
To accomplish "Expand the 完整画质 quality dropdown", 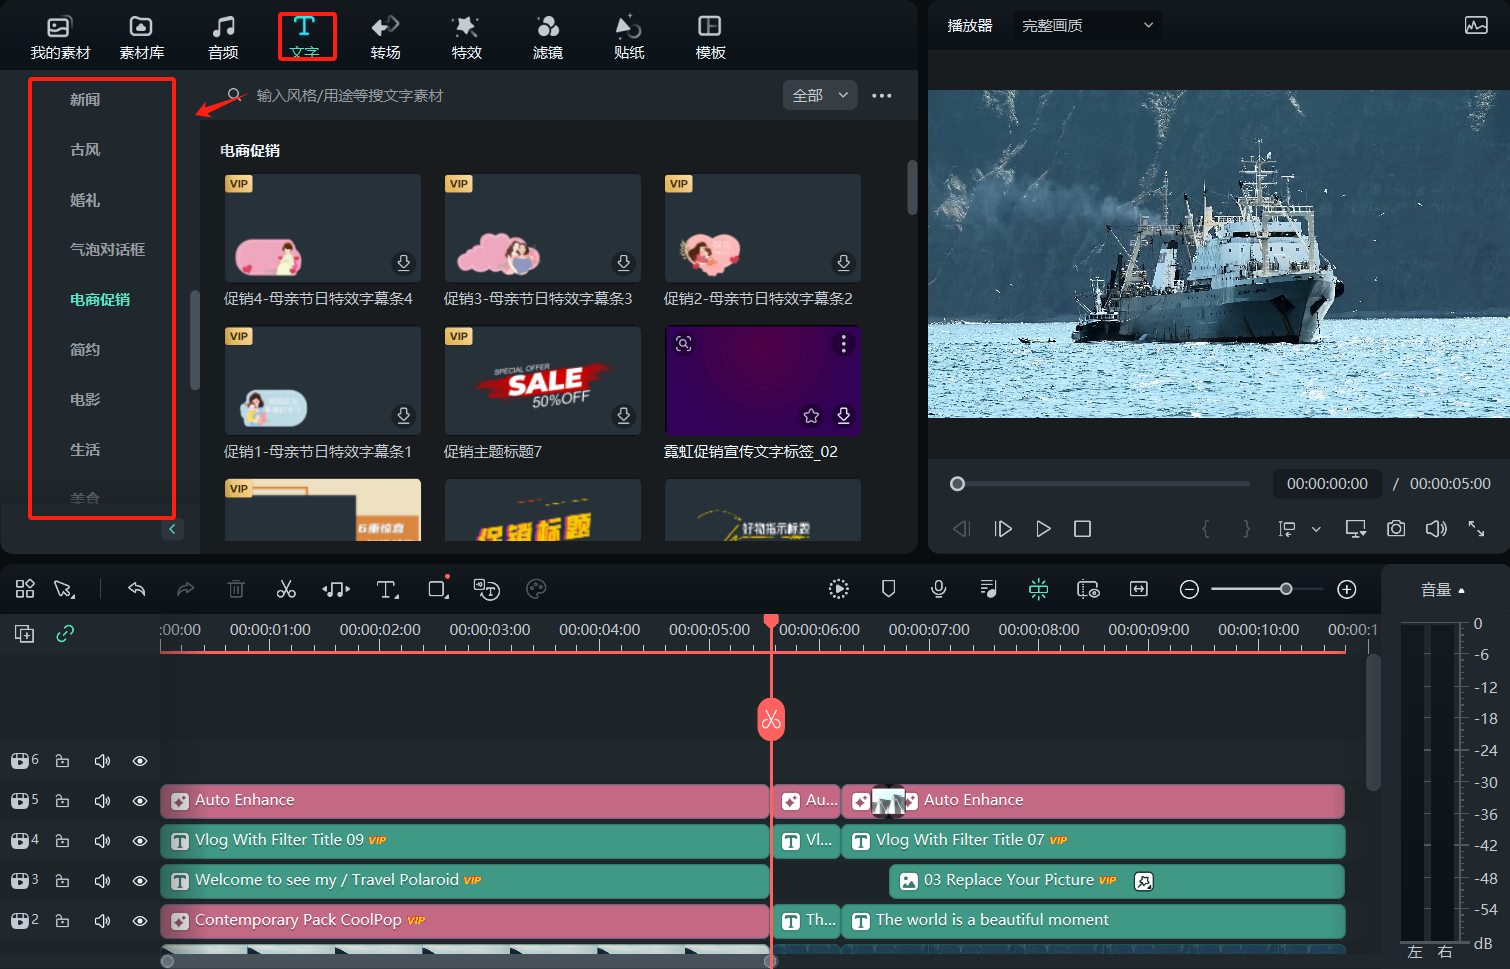I will click(x=1087, y=25).
